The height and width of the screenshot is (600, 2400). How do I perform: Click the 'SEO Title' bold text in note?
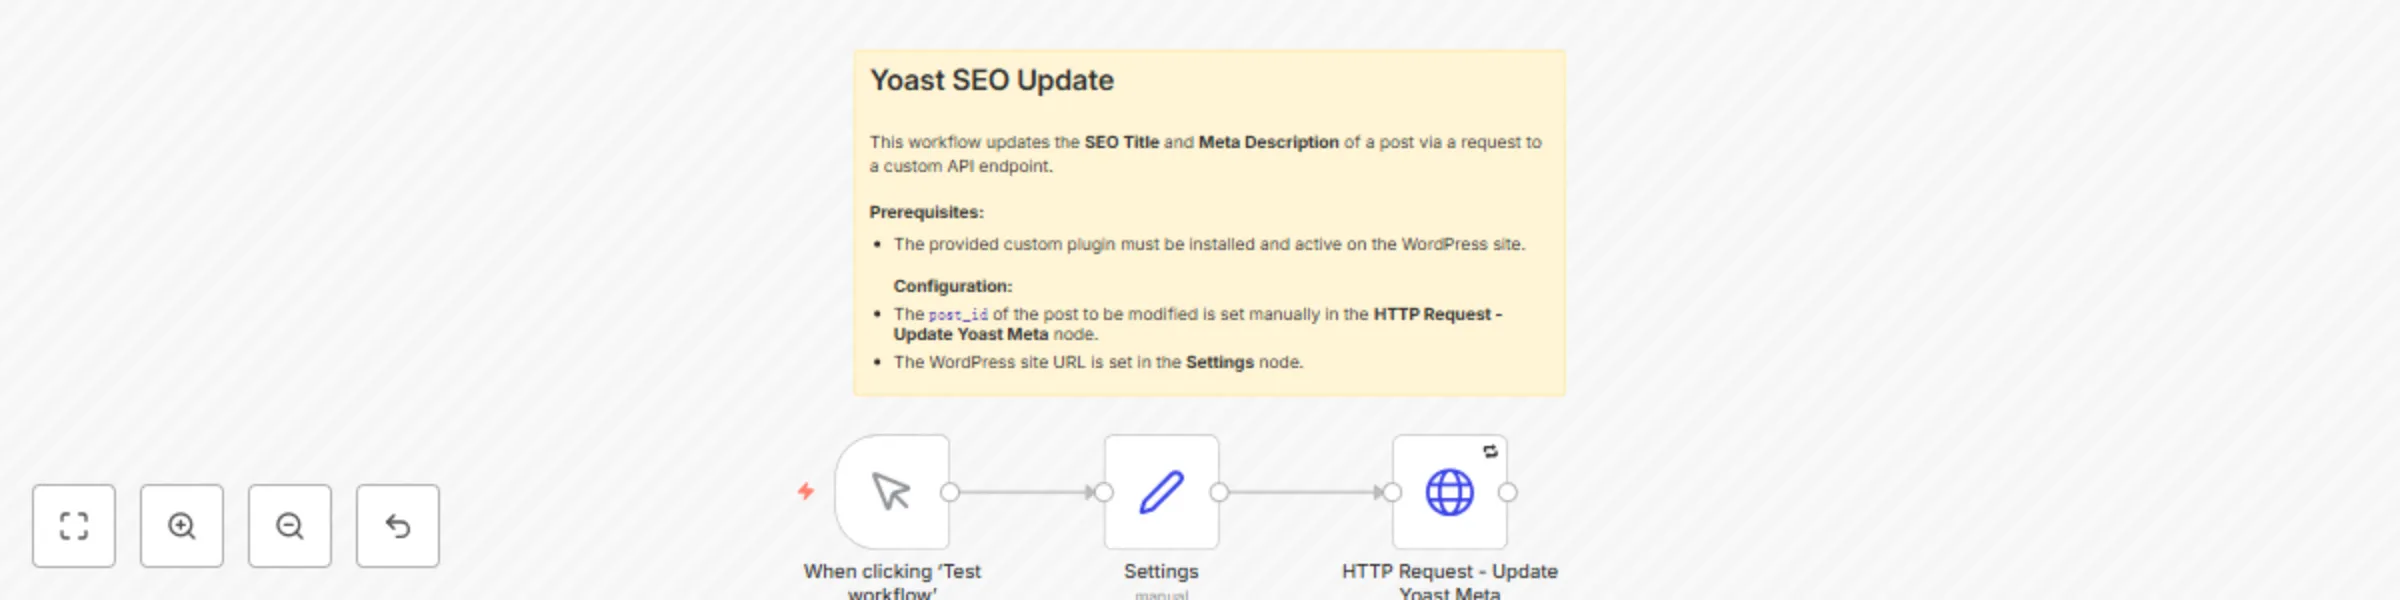coord(1121,142)
